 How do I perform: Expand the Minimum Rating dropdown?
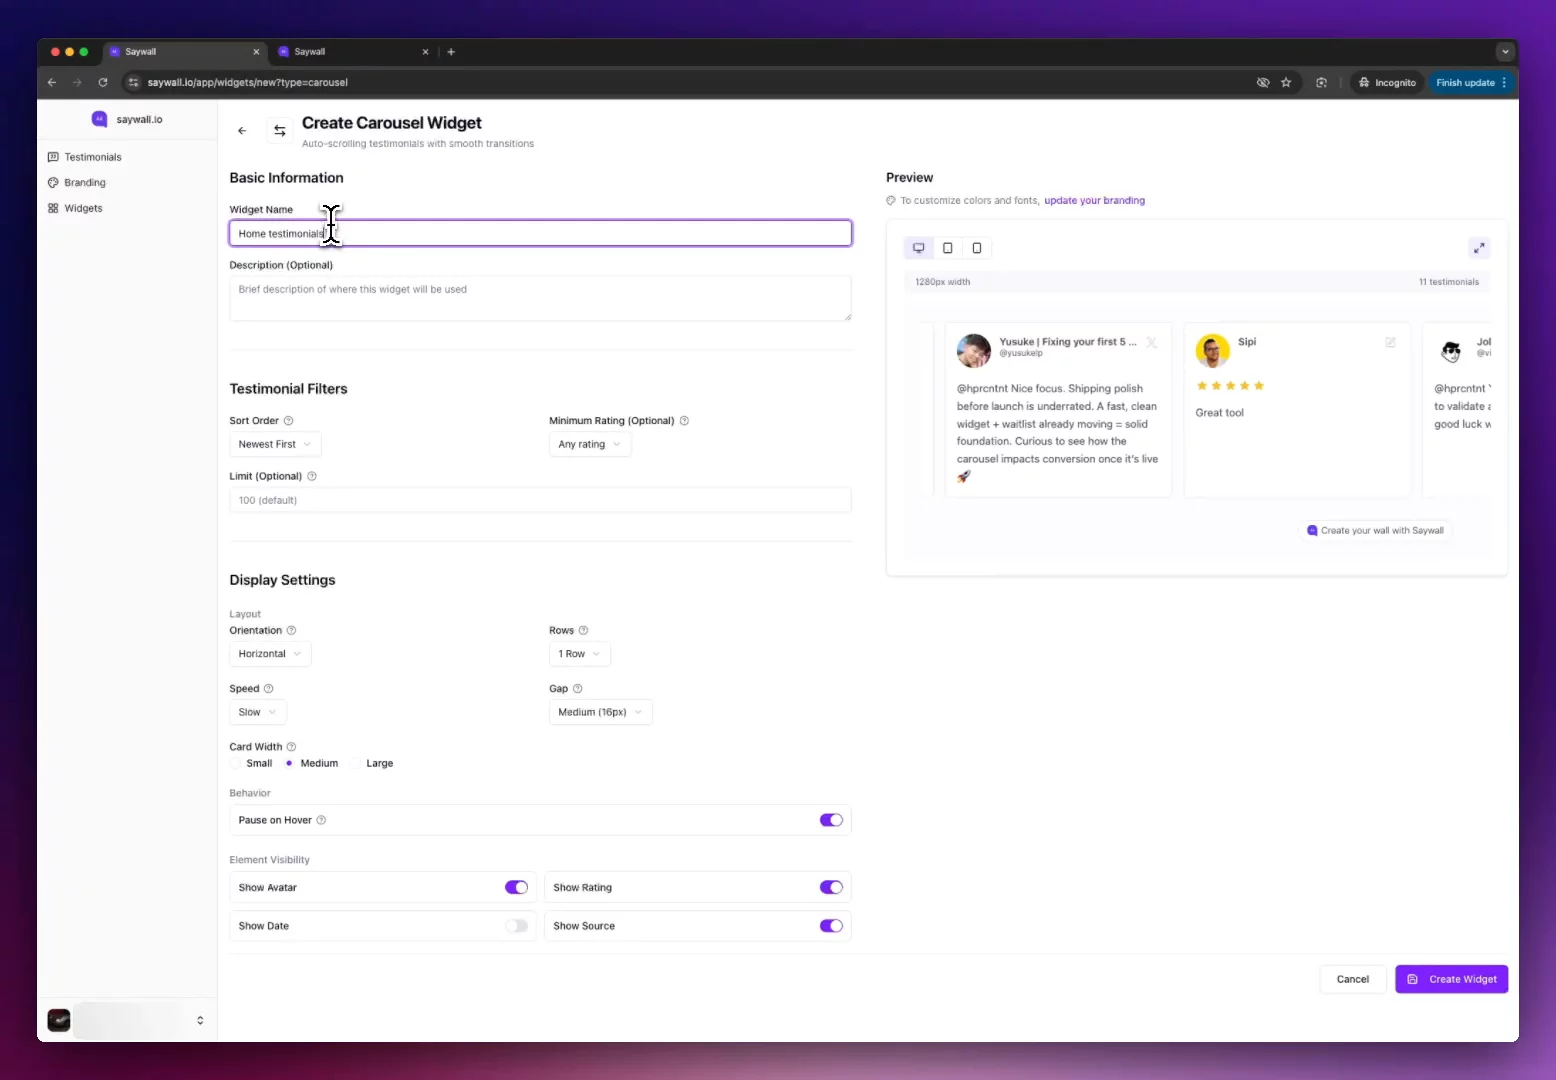click(x=589, y=445)
